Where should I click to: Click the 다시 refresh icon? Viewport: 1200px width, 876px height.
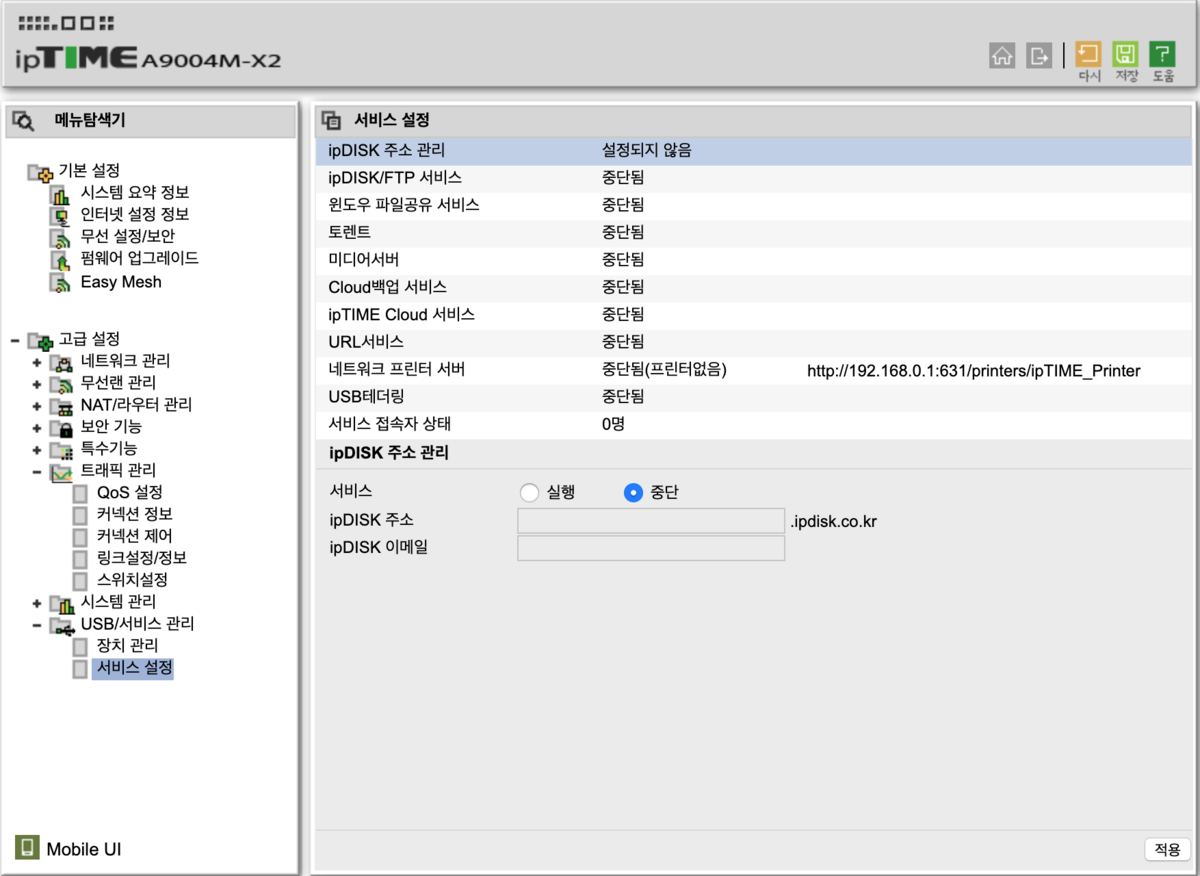pos(1088,54)
